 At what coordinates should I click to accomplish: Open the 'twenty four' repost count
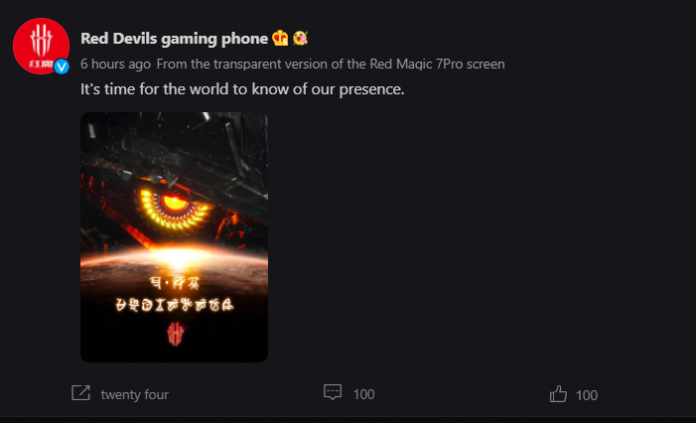click(x=134, y=395)
